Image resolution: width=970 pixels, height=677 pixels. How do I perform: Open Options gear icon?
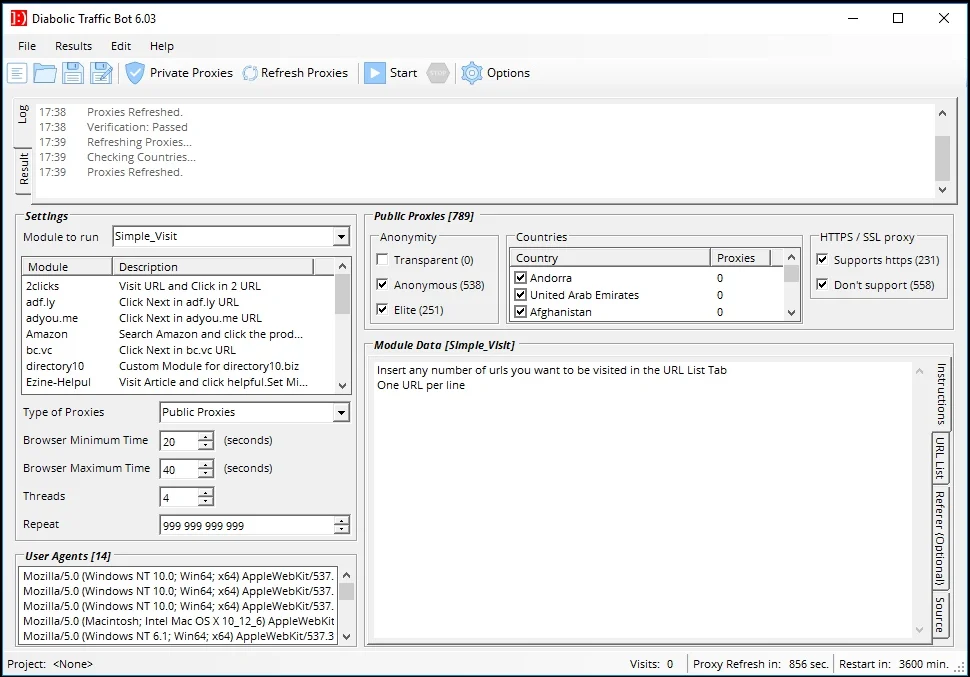point(471,73)
